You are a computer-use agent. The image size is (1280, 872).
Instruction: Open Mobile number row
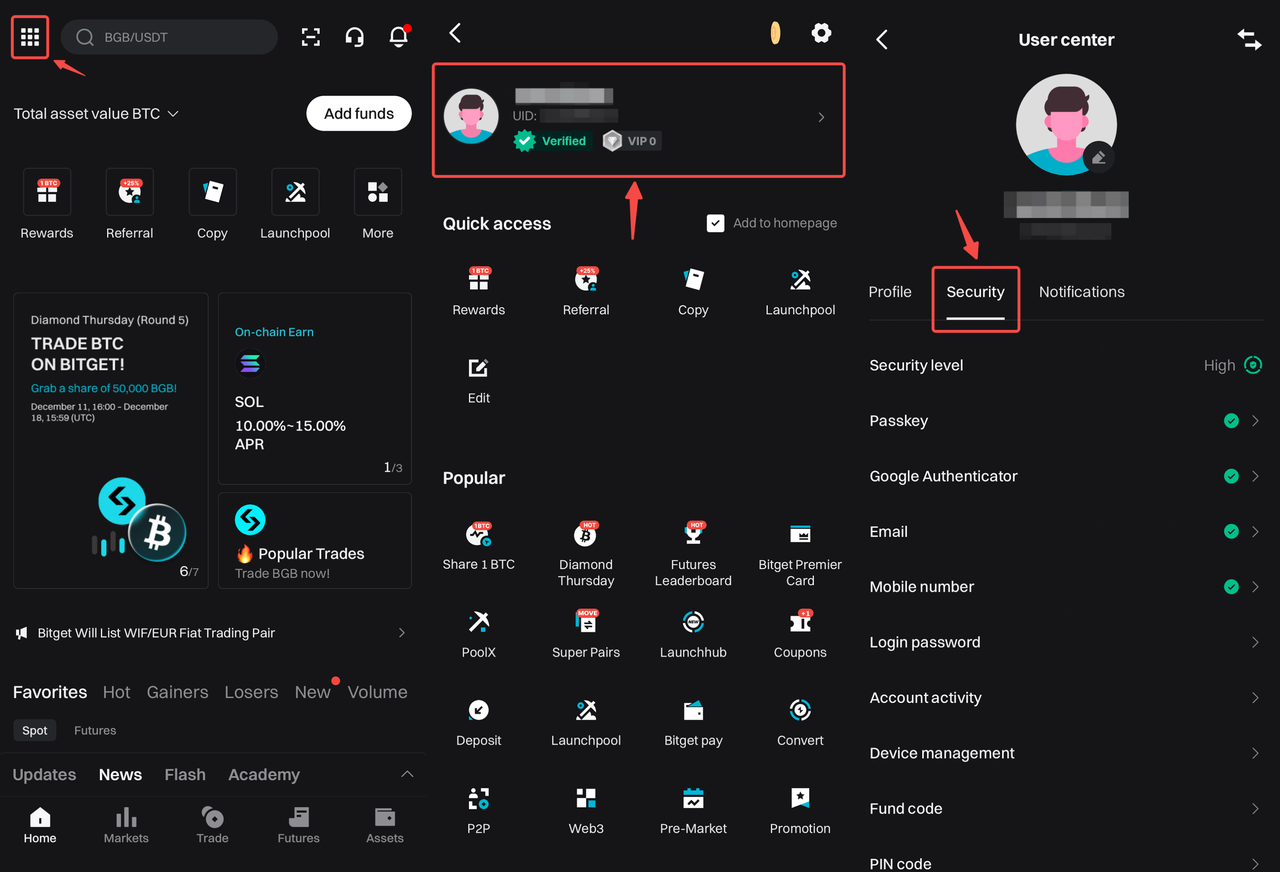tap(1066, 587)
